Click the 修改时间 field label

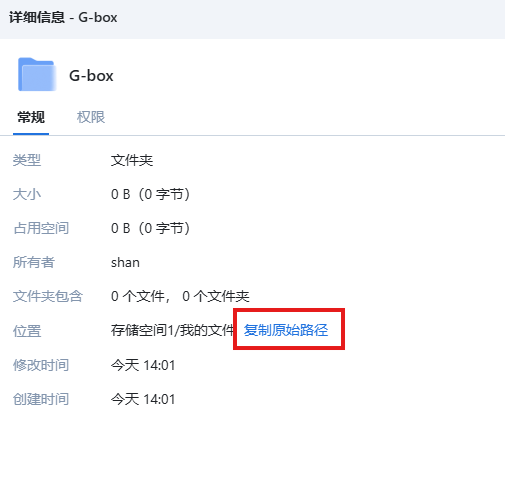[41, 365]
